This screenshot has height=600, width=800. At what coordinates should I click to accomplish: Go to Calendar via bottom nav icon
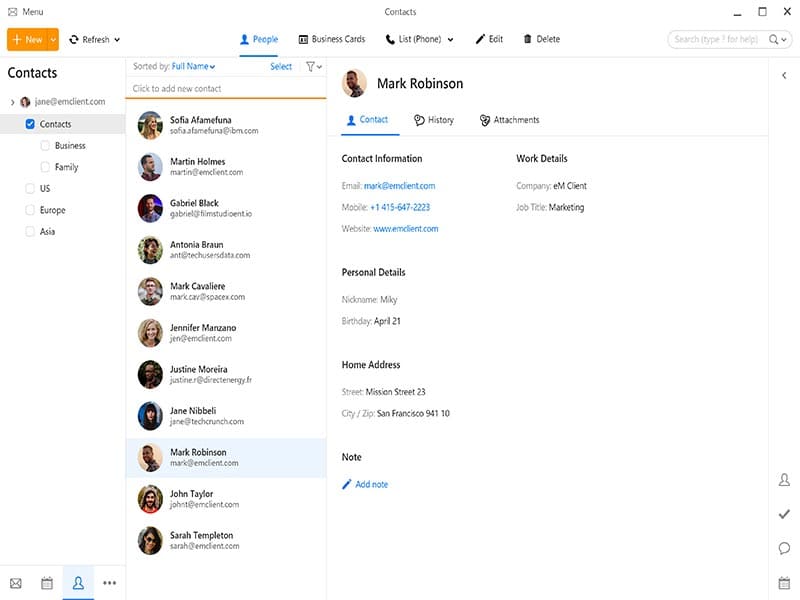[x=47, y=583]
